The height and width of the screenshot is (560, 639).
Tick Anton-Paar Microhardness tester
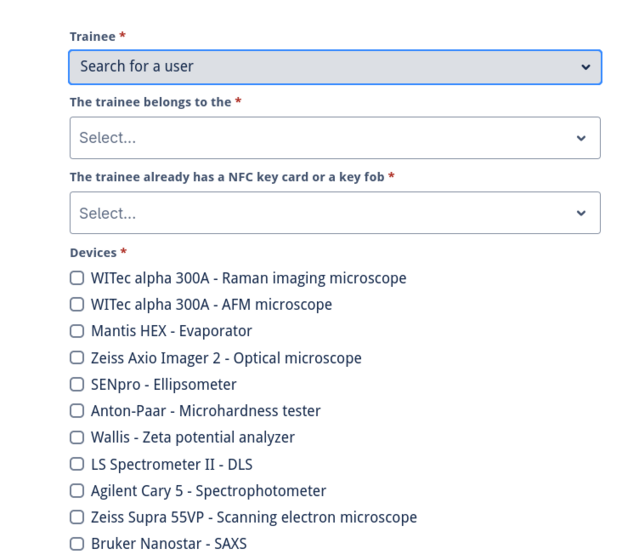(77, 411)
